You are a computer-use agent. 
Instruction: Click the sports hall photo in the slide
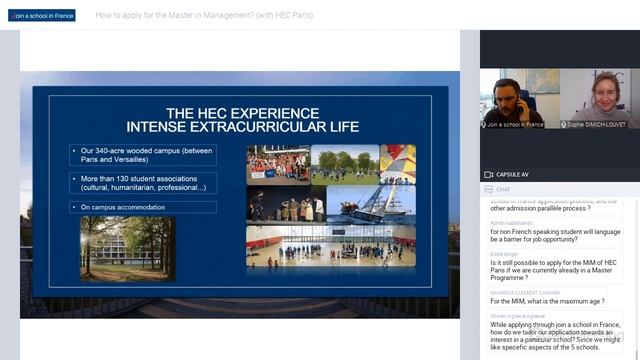click(x=331, y=246)
